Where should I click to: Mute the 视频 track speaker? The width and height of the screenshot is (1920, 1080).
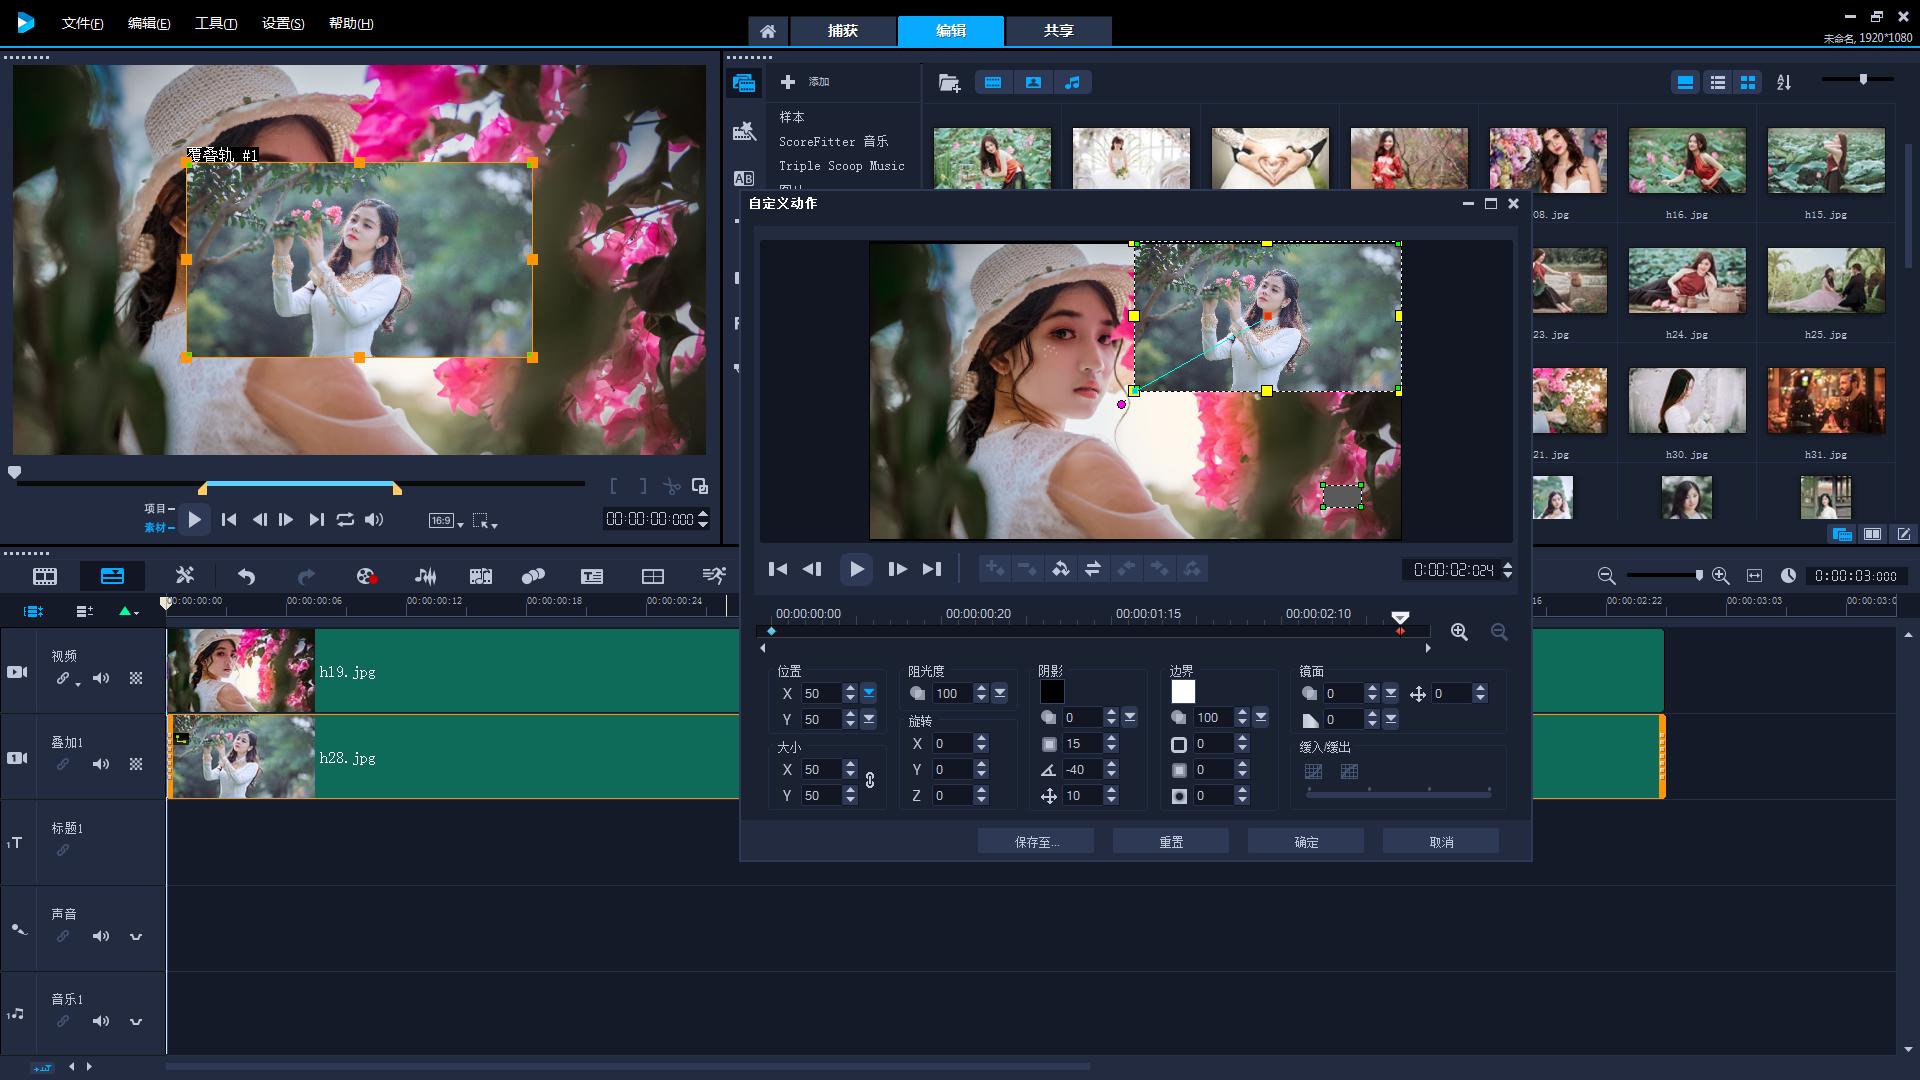(x=101, y=678)
